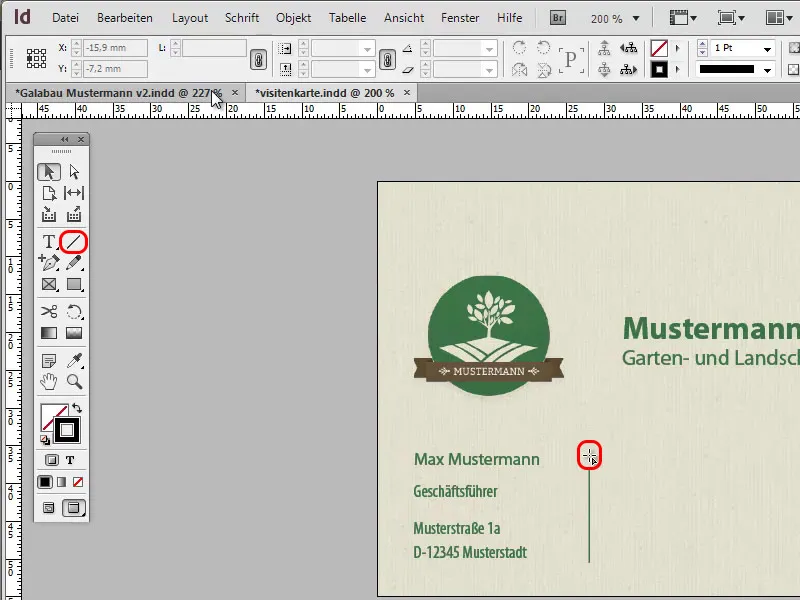Apply Color mode button
800x600 pixels.
click(45, 482)
